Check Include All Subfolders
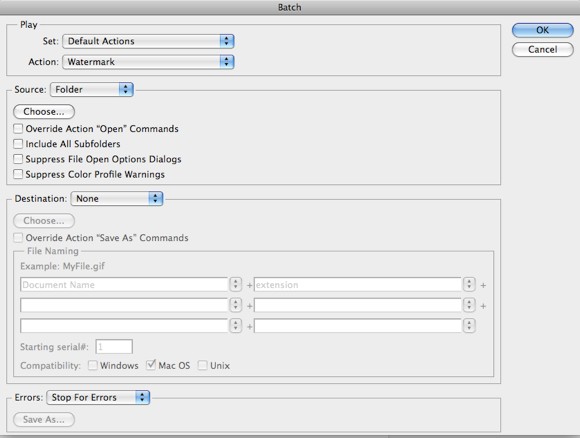The width and height of the screenshot is (580, 438). tap(18, 144)
